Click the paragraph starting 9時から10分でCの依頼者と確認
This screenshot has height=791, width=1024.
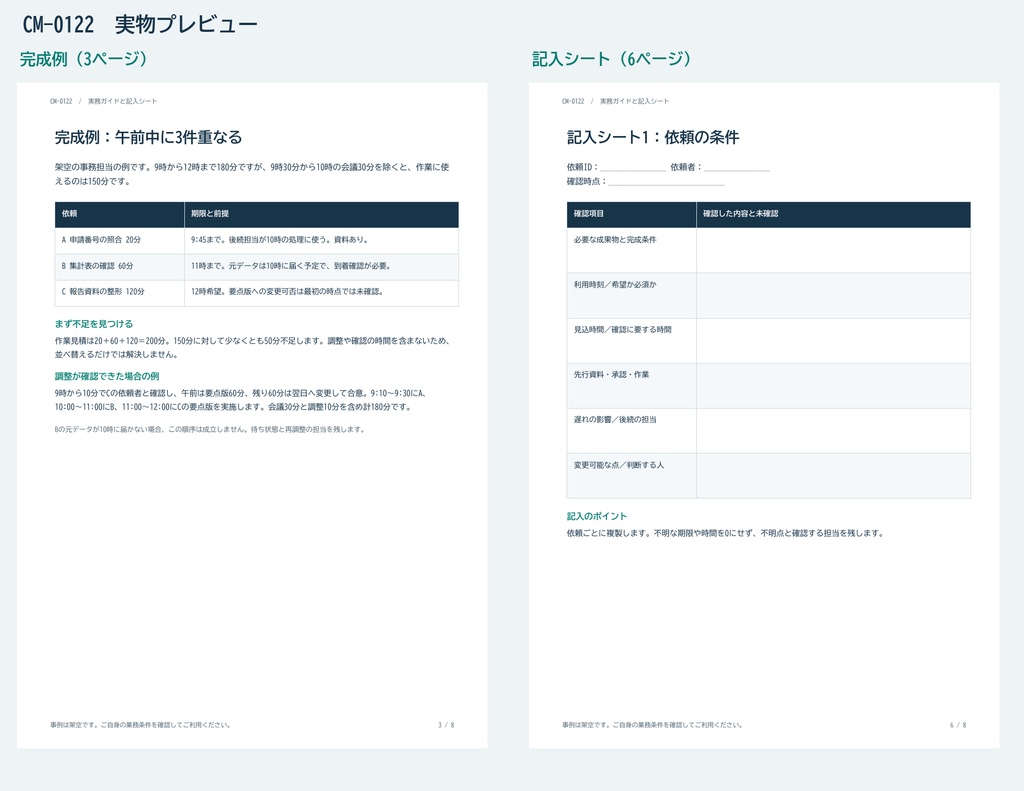point(241,400)
